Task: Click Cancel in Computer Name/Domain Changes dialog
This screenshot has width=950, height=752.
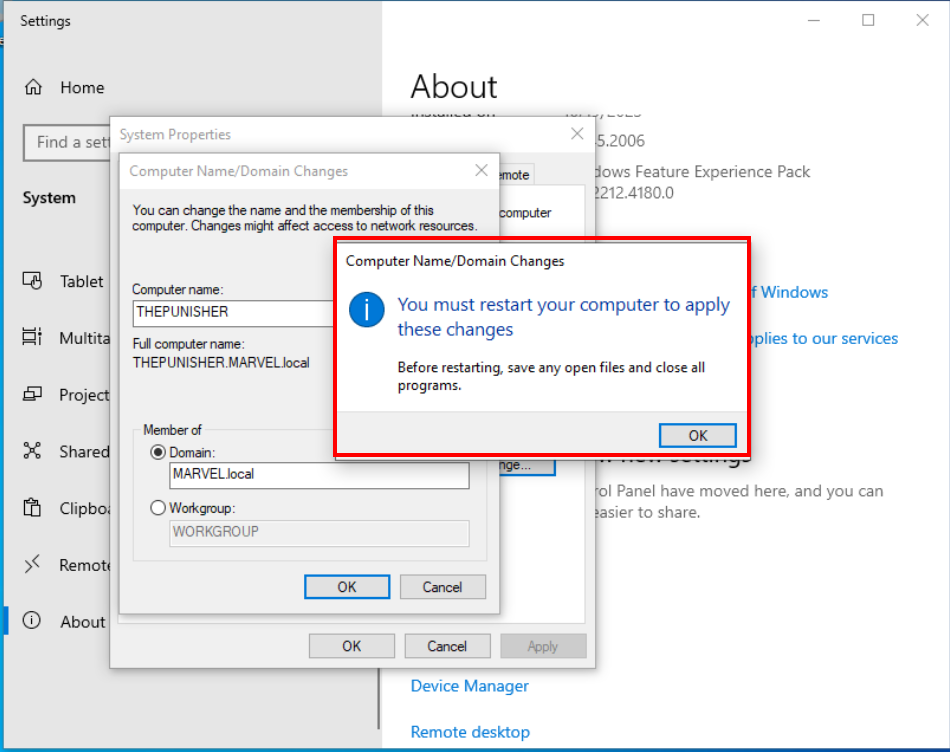Action: point(442,587)
